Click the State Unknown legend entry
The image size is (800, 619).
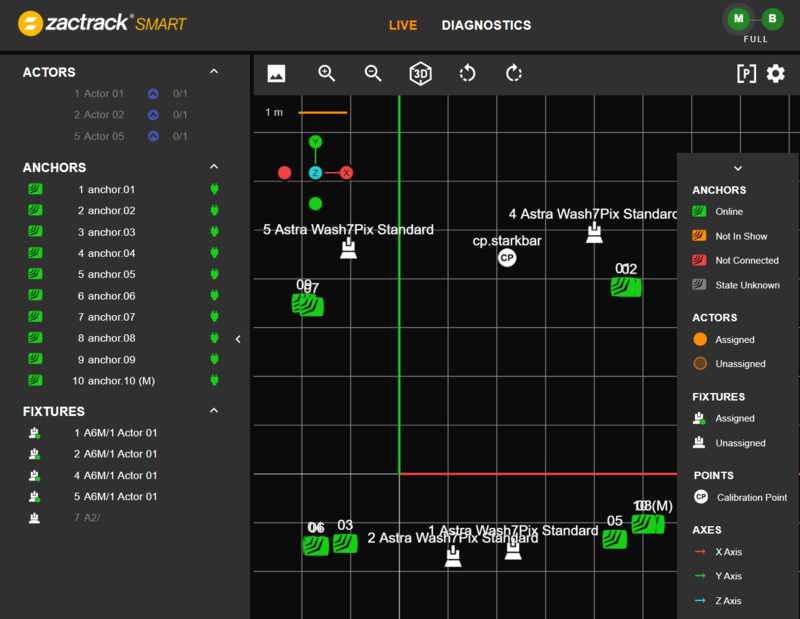coord(736,285)
